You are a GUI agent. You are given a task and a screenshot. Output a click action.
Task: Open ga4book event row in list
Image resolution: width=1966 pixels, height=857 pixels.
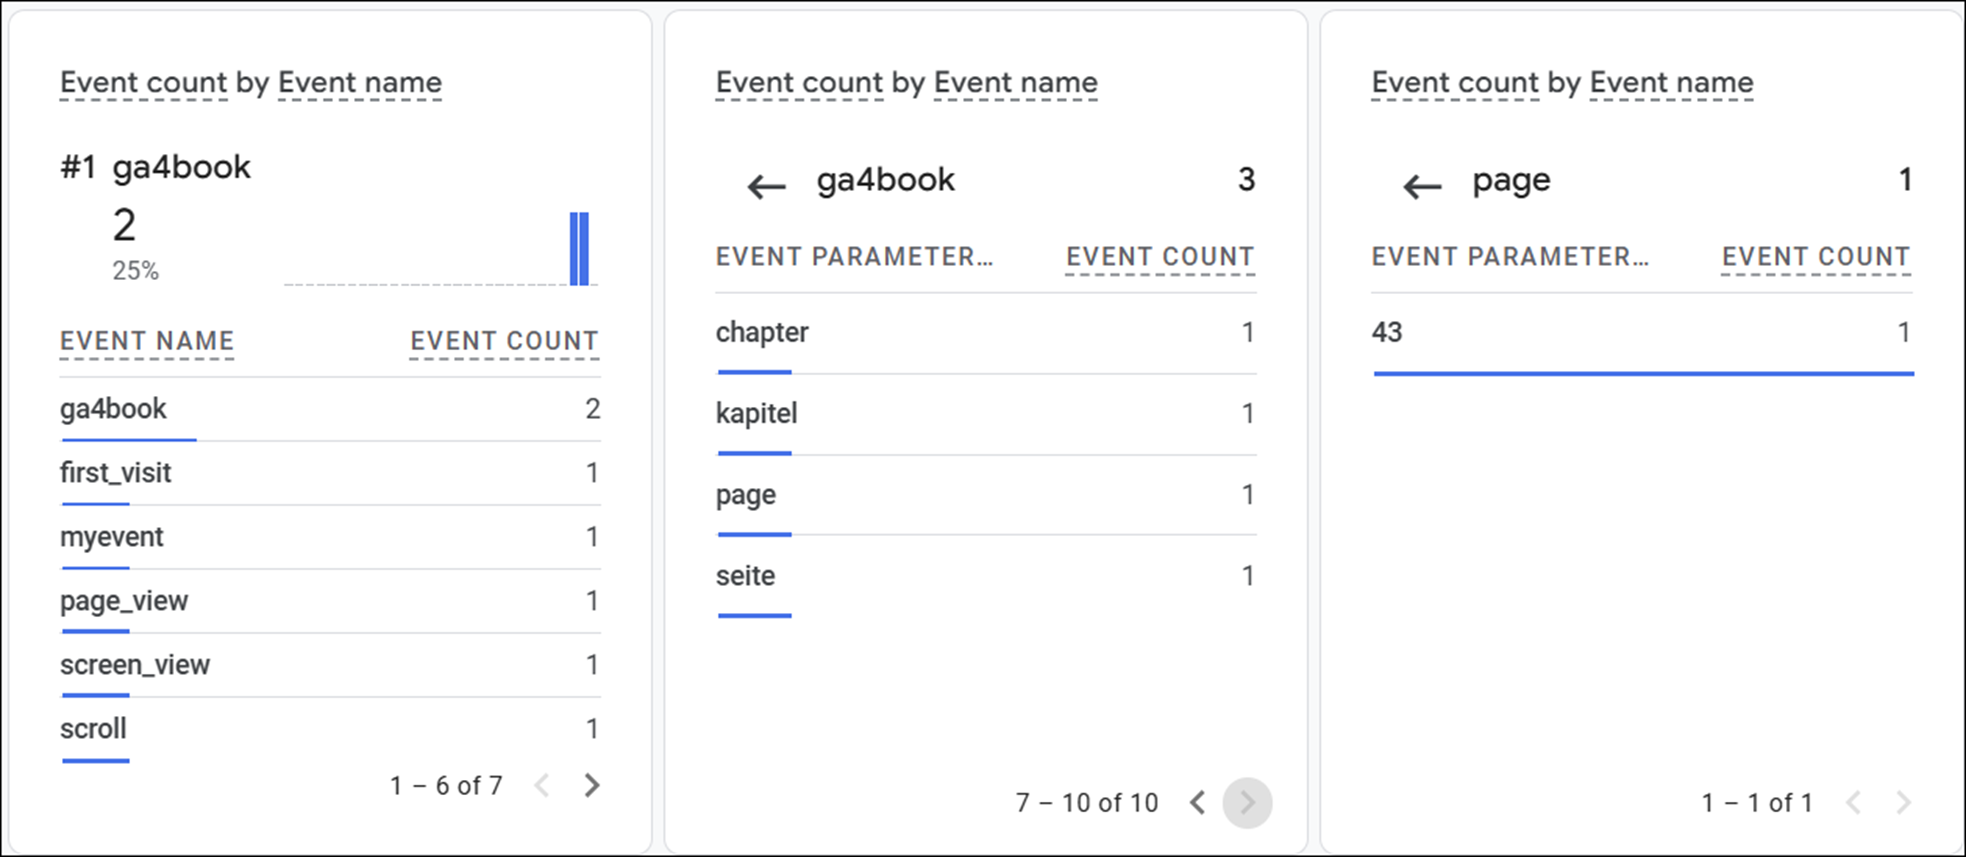(x=330, y=409)
